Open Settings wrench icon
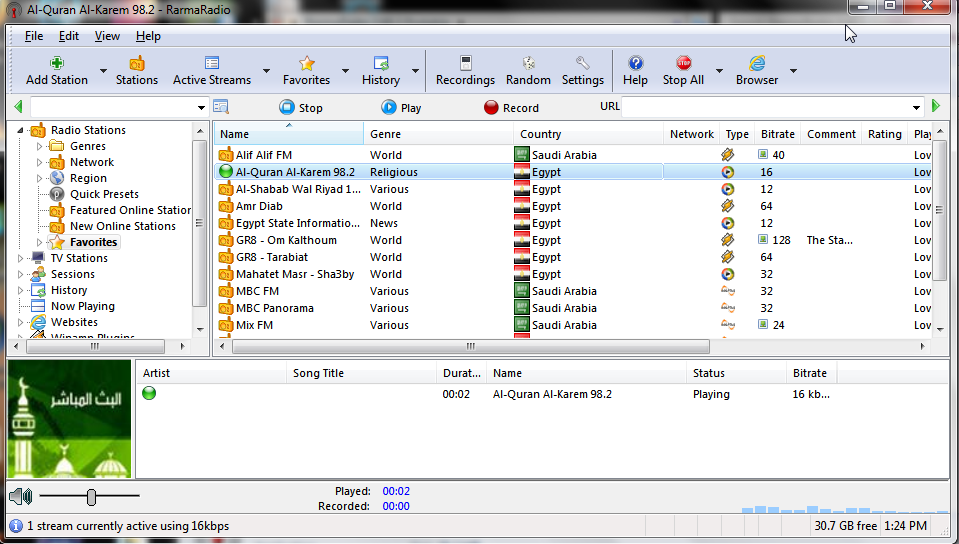The height and width of the screenshot is (544, 959). point(583,63)
